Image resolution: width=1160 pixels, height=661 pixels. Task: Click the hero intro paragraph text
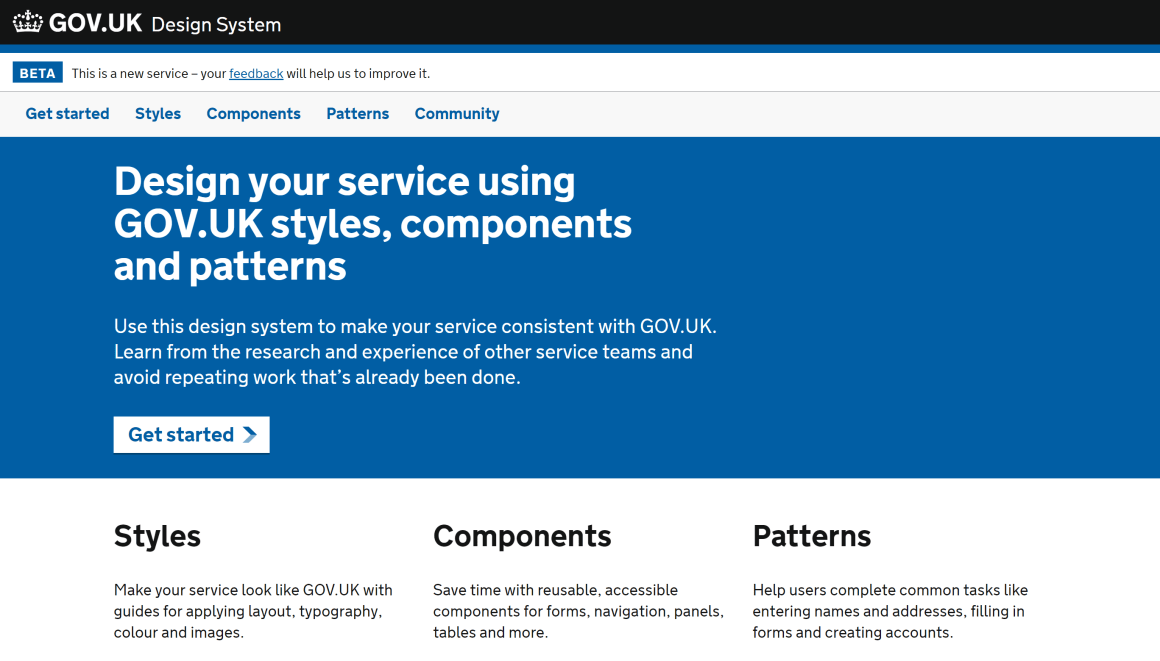(415, 352)
